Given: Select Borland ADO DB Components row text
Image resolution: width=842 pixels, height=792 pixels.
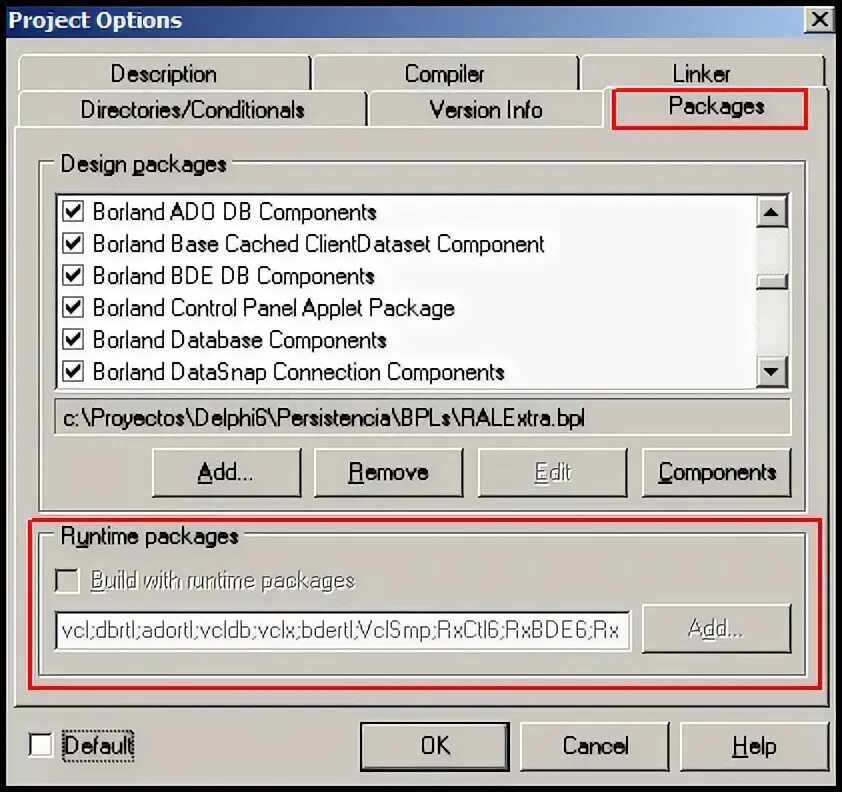Looking at the screenshot, I should [235, 212].
